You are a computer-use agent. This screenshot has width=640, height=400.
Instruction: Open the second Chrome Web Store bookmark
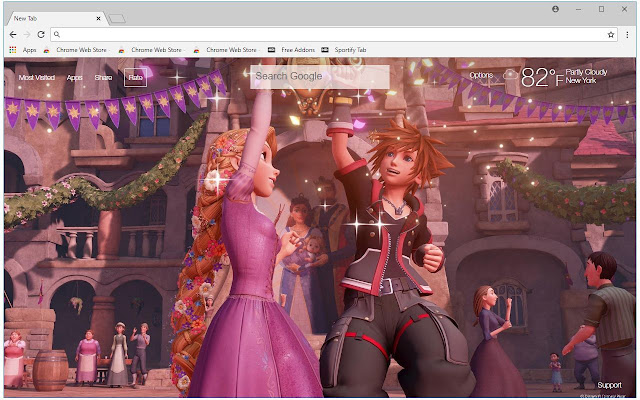(151, 50)
